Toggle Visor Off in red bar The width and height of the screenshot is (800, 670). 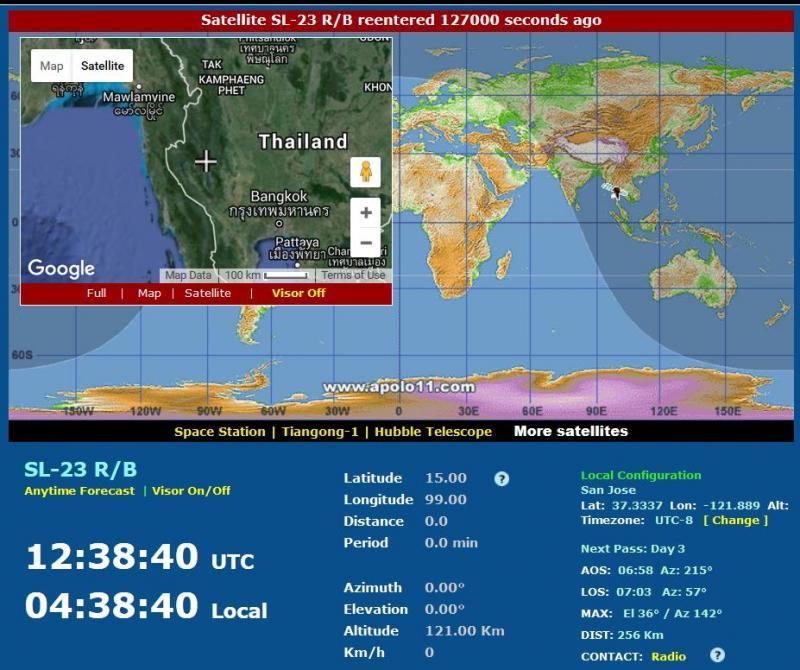coord(298,293)
